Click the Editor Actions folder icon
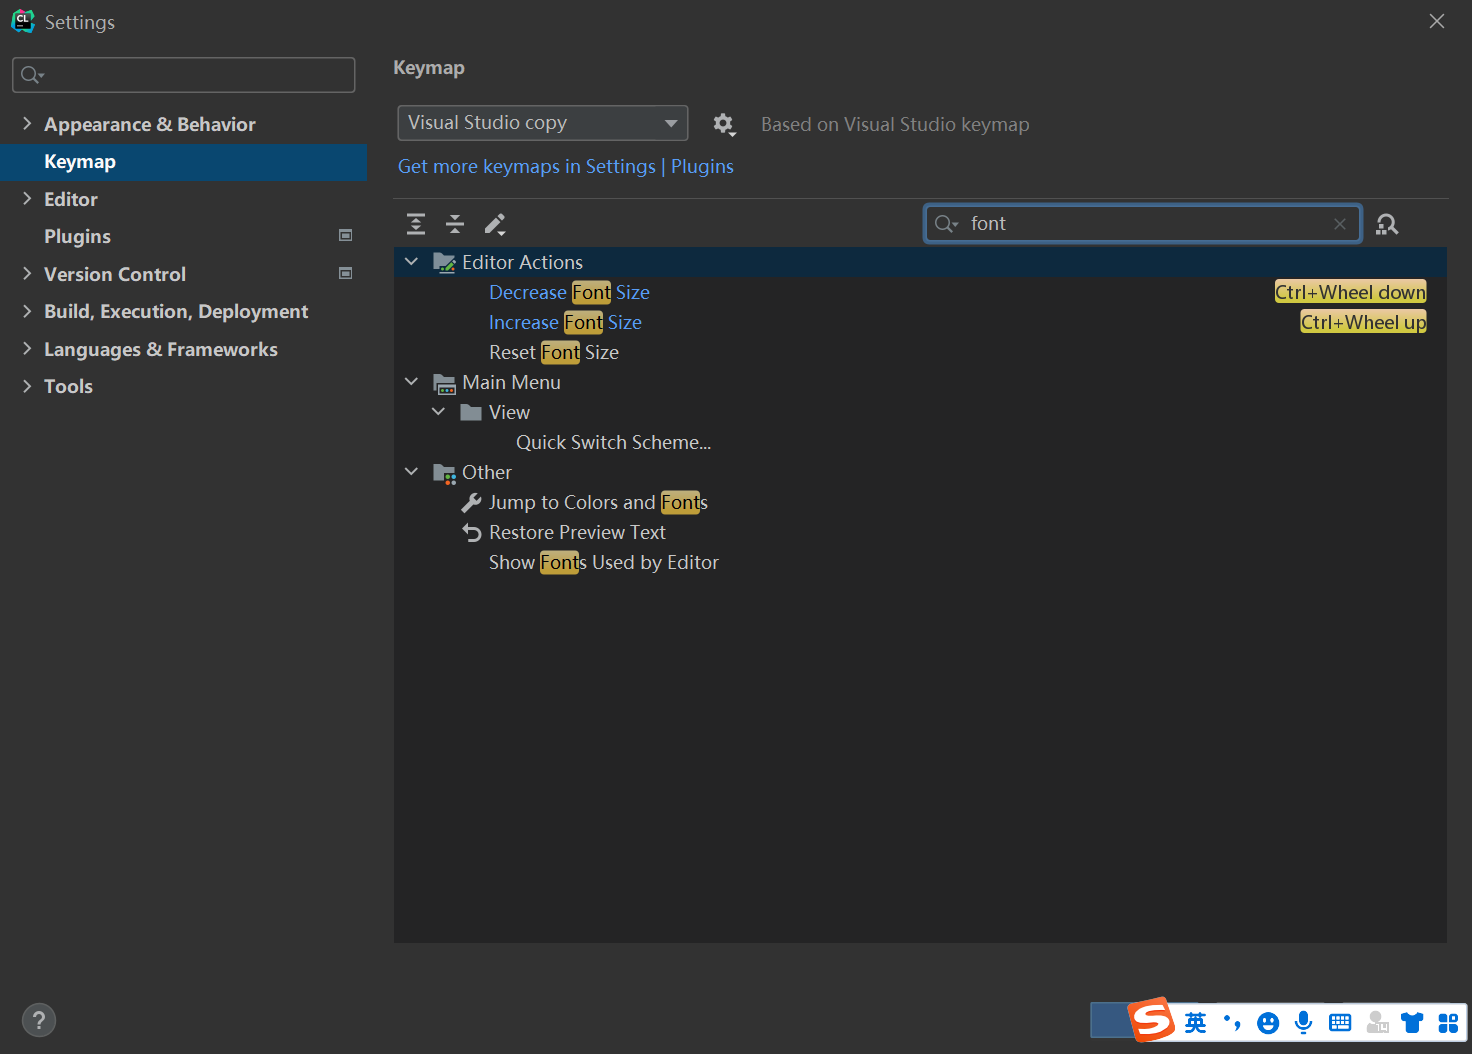1472x1054 pixels. 444,262
